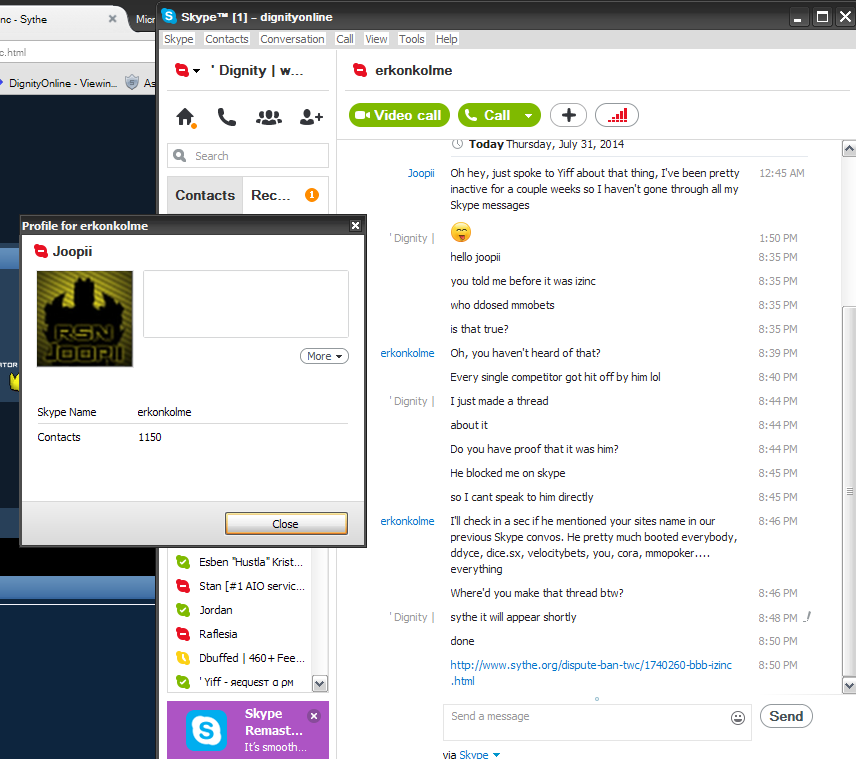The width and height of the screenshot is (856, 759).
Task: Click the Joopii status icon in profile
Action: [41, 251]
